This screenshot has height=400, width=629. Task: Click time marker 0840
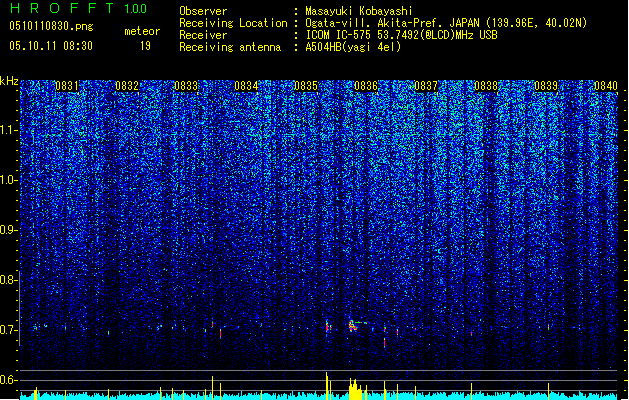pyautogui.click(x=606, y=86)
